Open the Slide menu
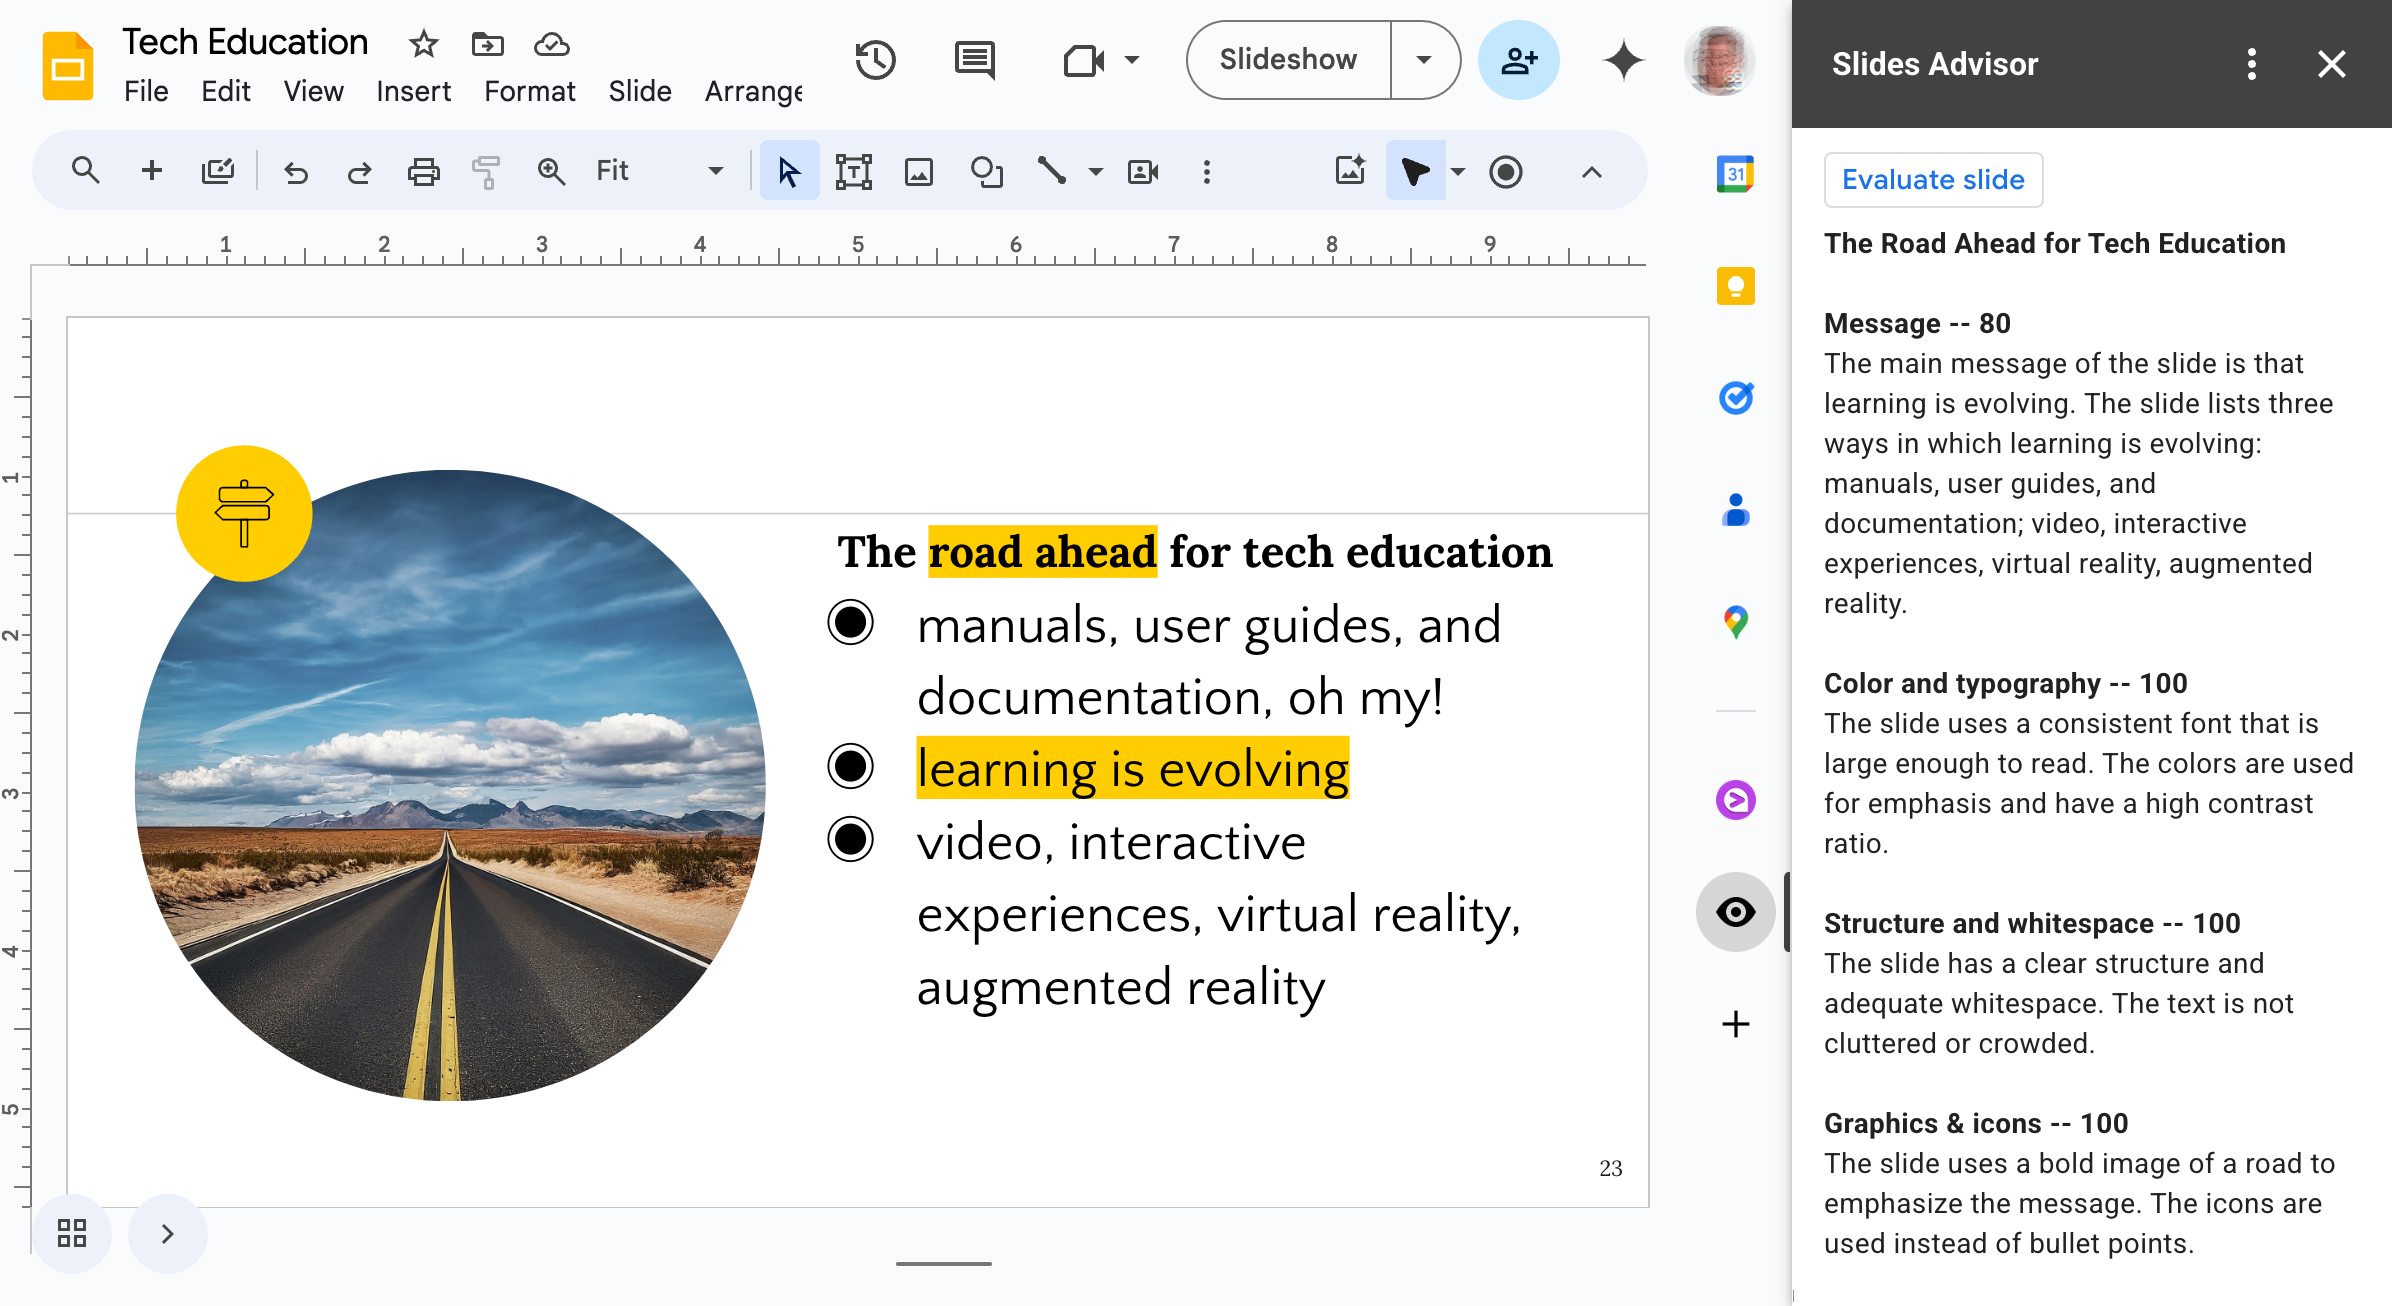 (638, 90)
